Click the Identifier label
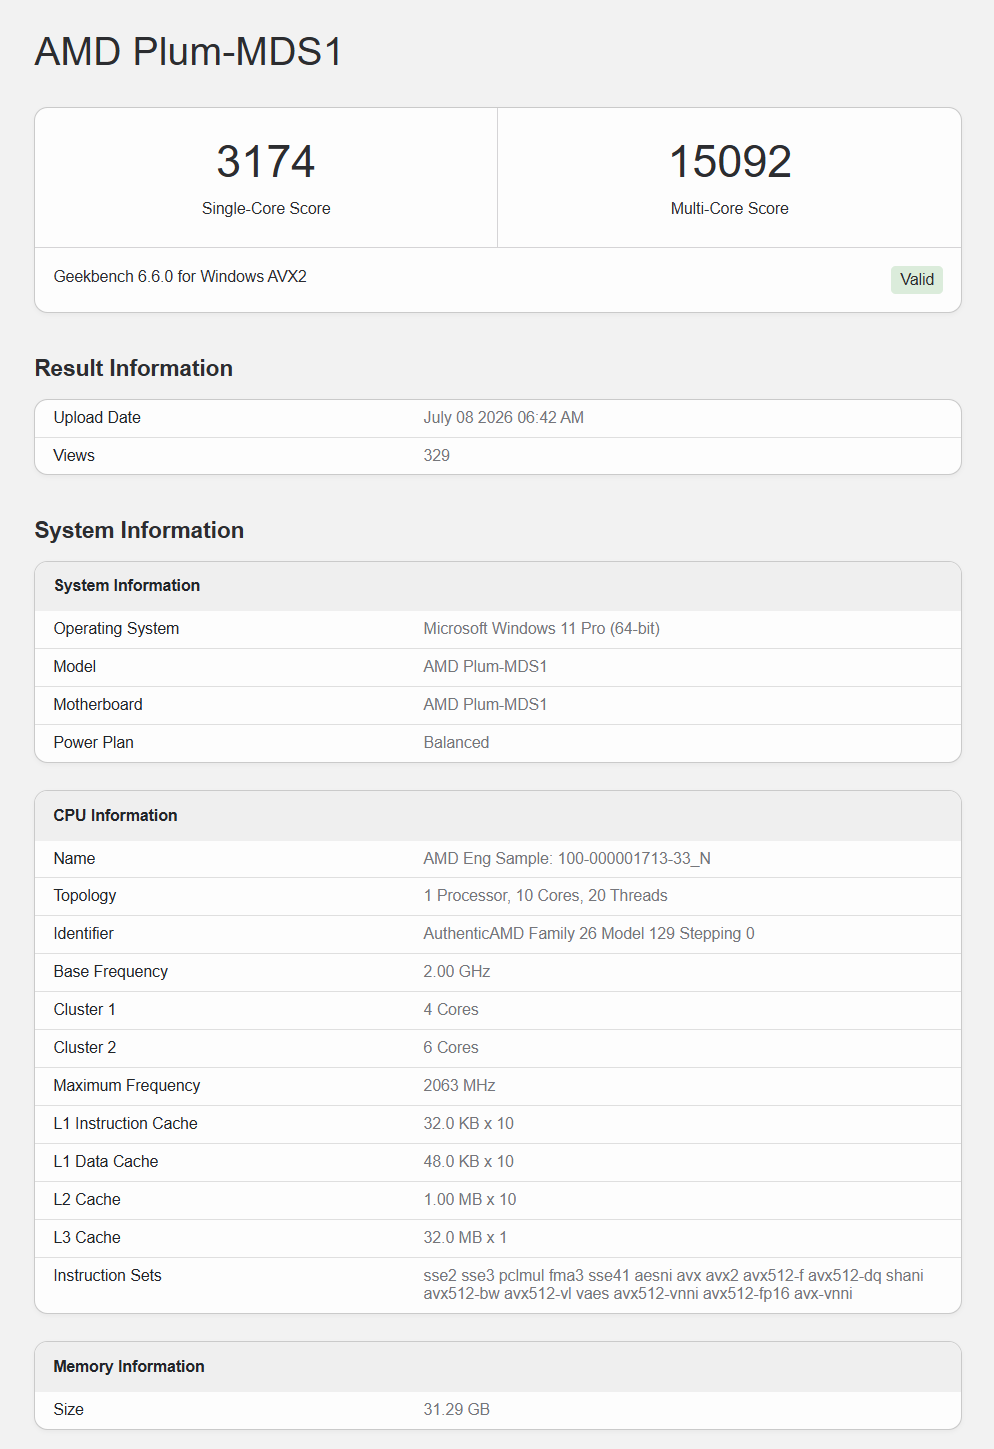 point(84,933)
